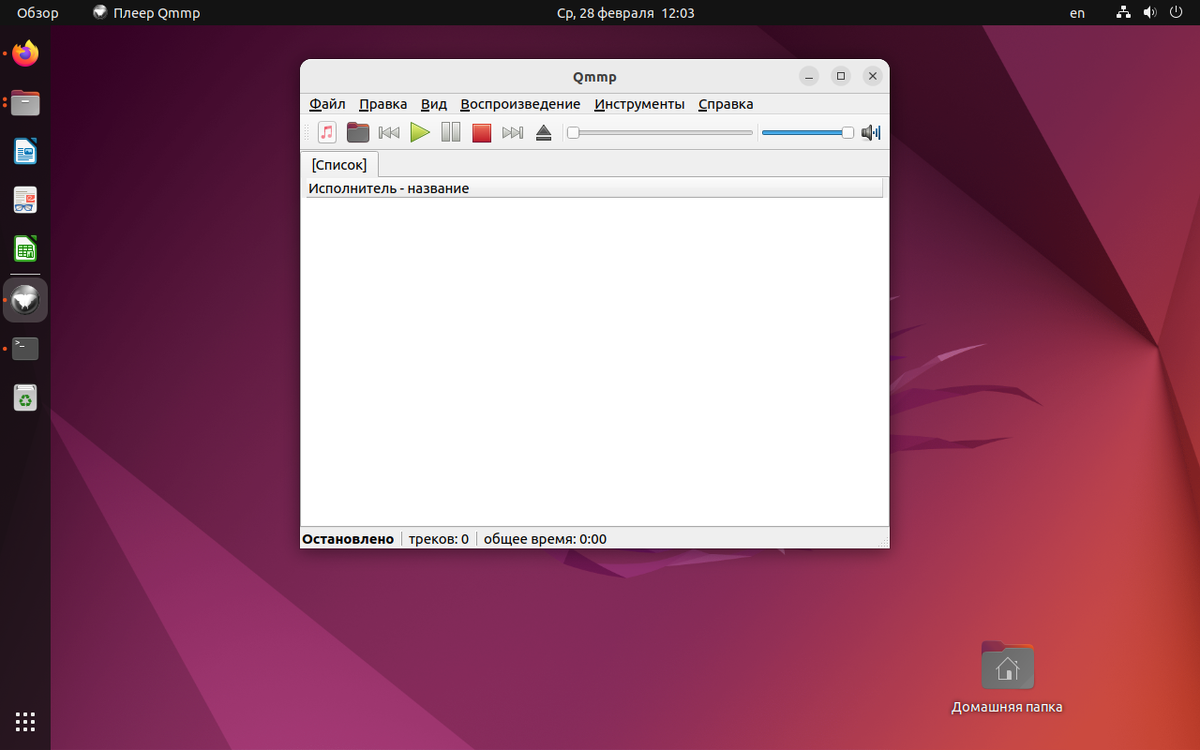Click the Остановлено status text
The width and height of the screenshot is (1200, 750).
tap(348, 539)
